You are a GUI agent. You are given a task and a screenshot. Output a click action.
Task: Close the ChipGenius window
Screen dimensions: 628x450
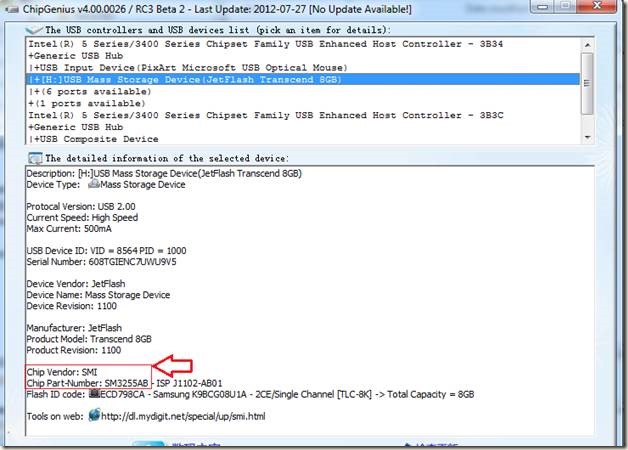point(598,6)
